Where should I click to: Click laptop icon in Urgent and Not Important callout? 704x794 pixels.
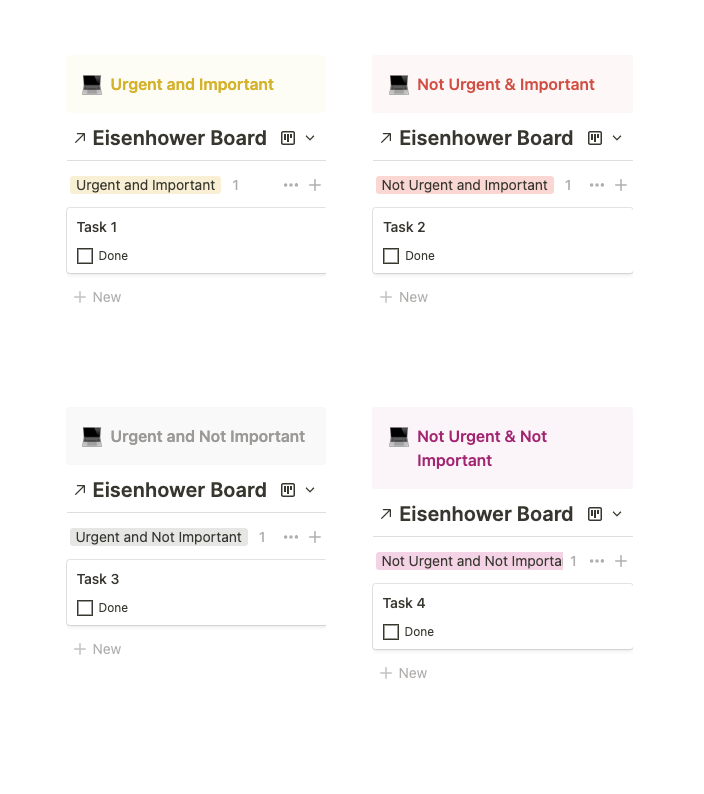92,436
